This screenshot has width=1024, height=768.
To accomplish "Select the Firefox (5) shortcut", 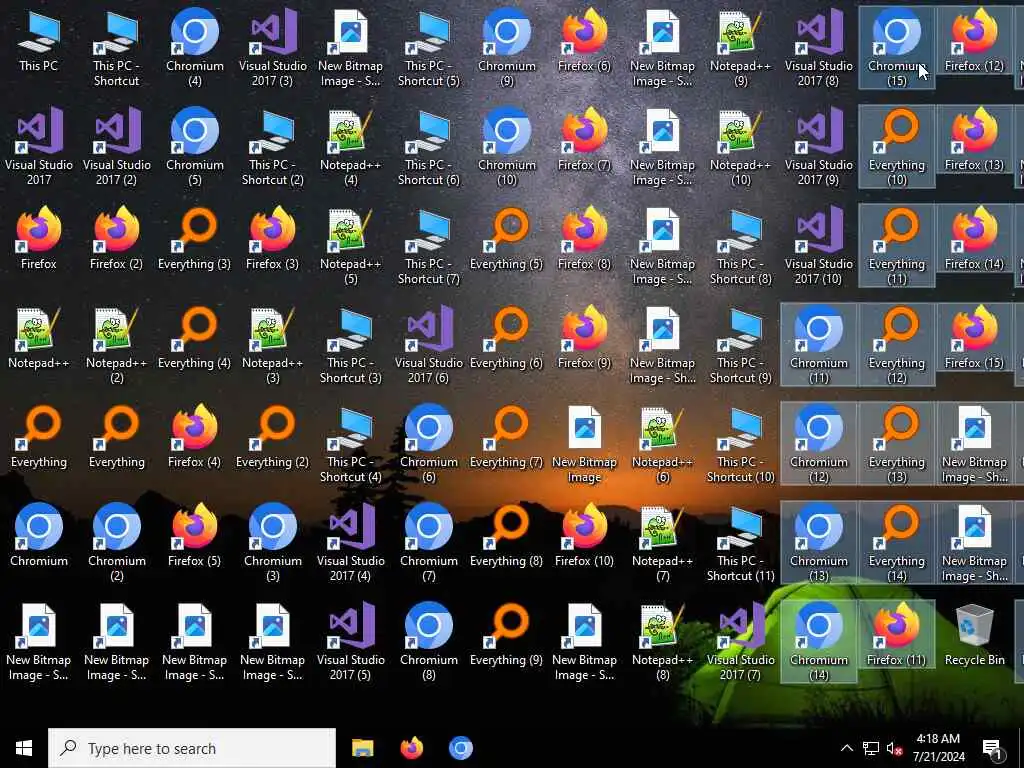I will coord(195,536).
